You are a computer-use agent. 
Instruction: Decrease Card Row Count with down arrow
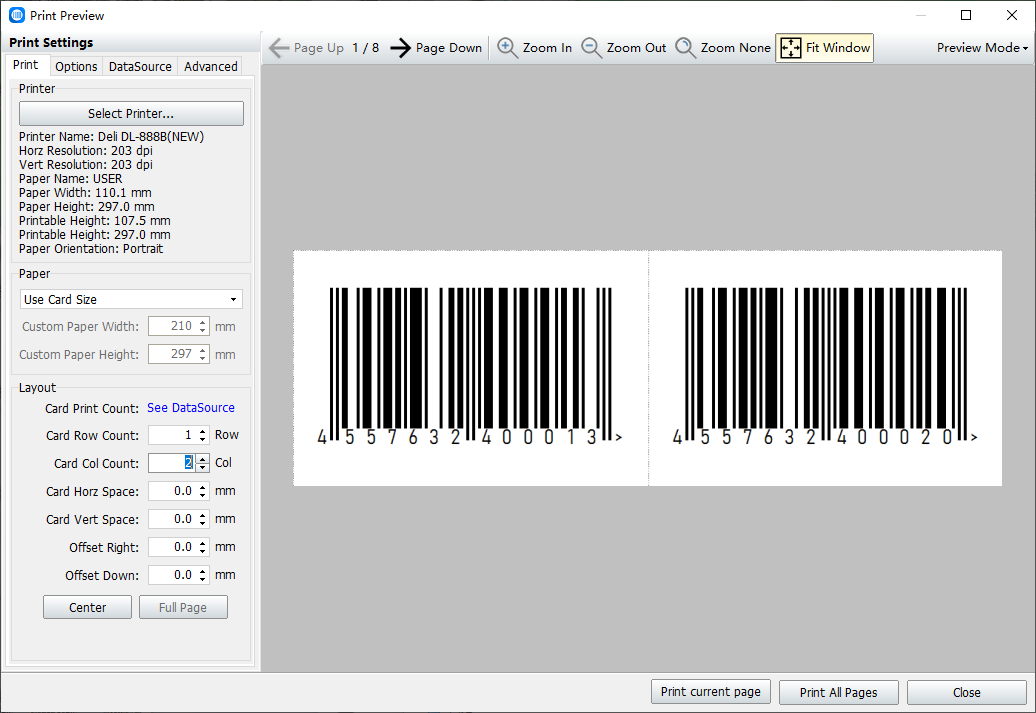click(203, 440)
